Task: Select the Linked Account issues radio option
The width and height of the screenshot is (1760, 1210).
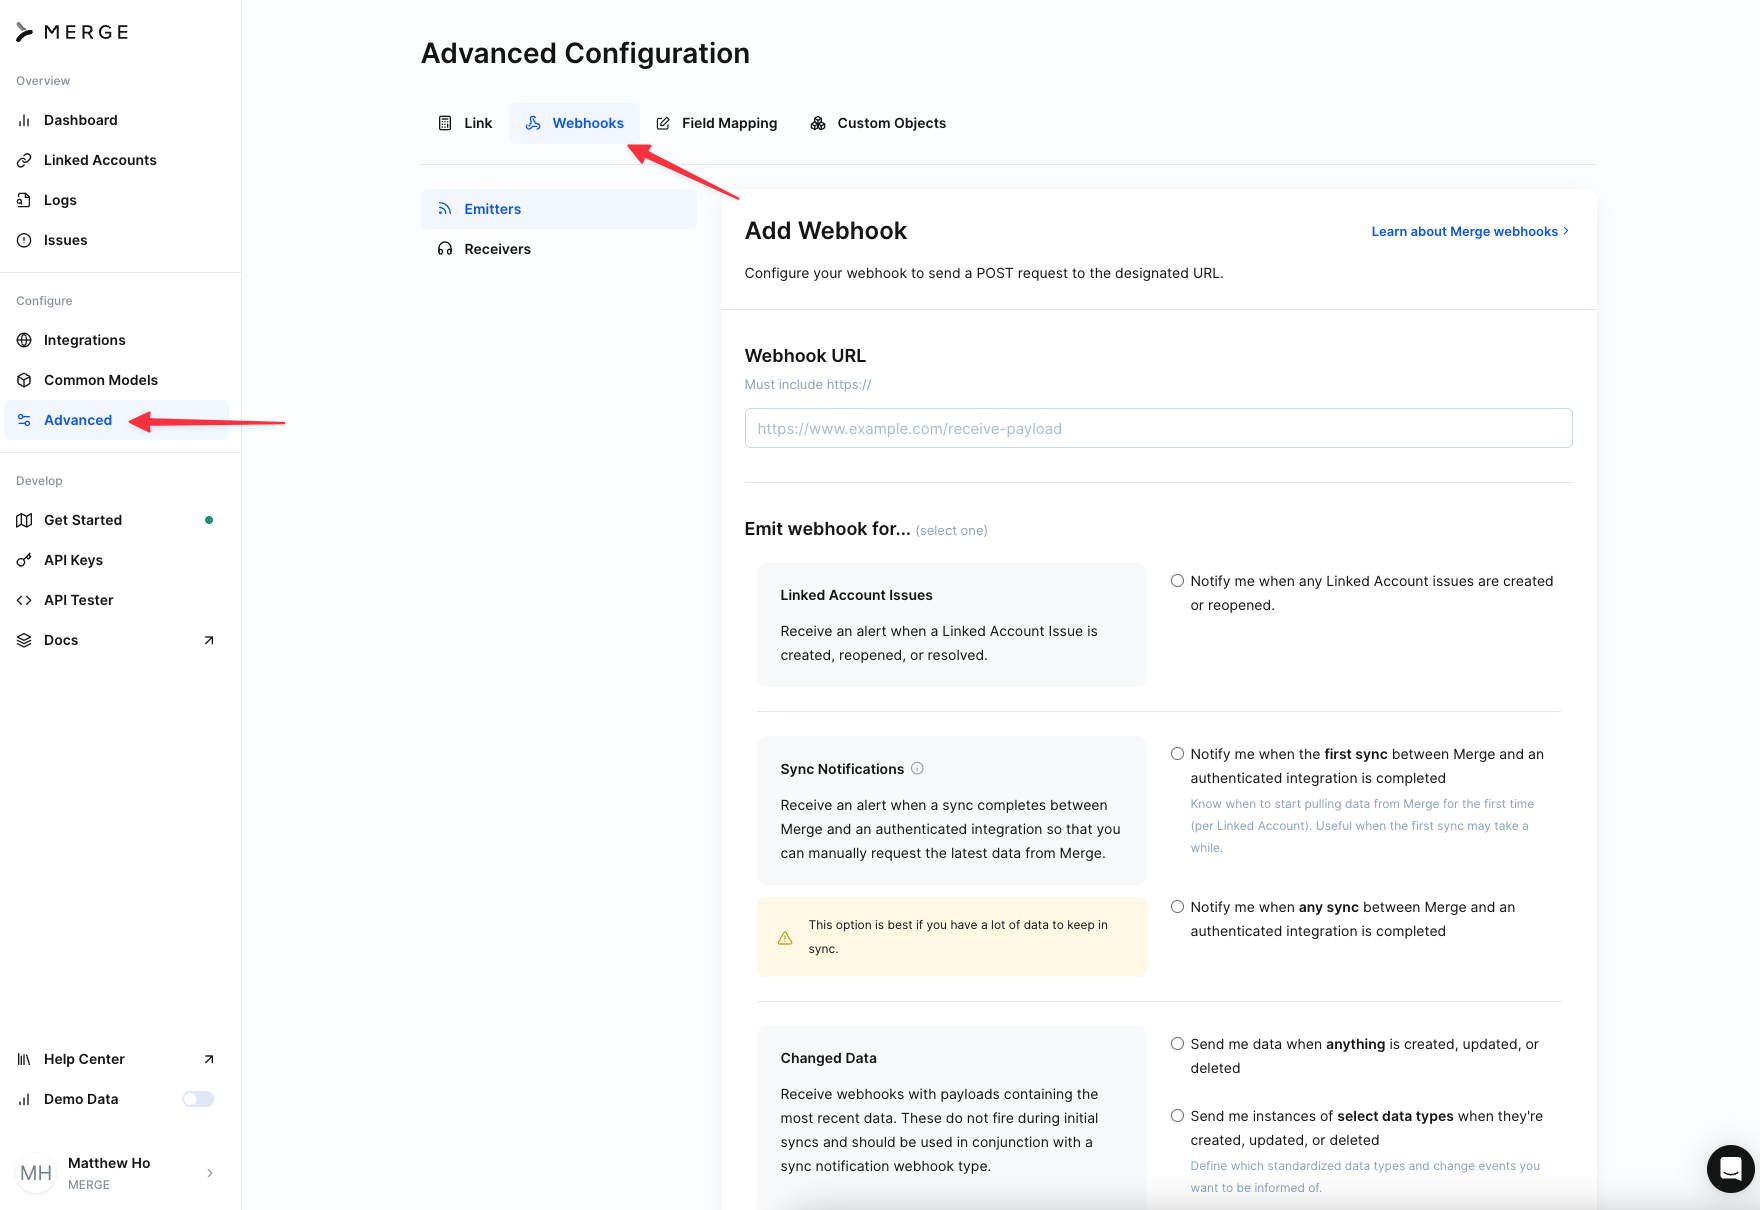Action: [x=1178, y=581]
